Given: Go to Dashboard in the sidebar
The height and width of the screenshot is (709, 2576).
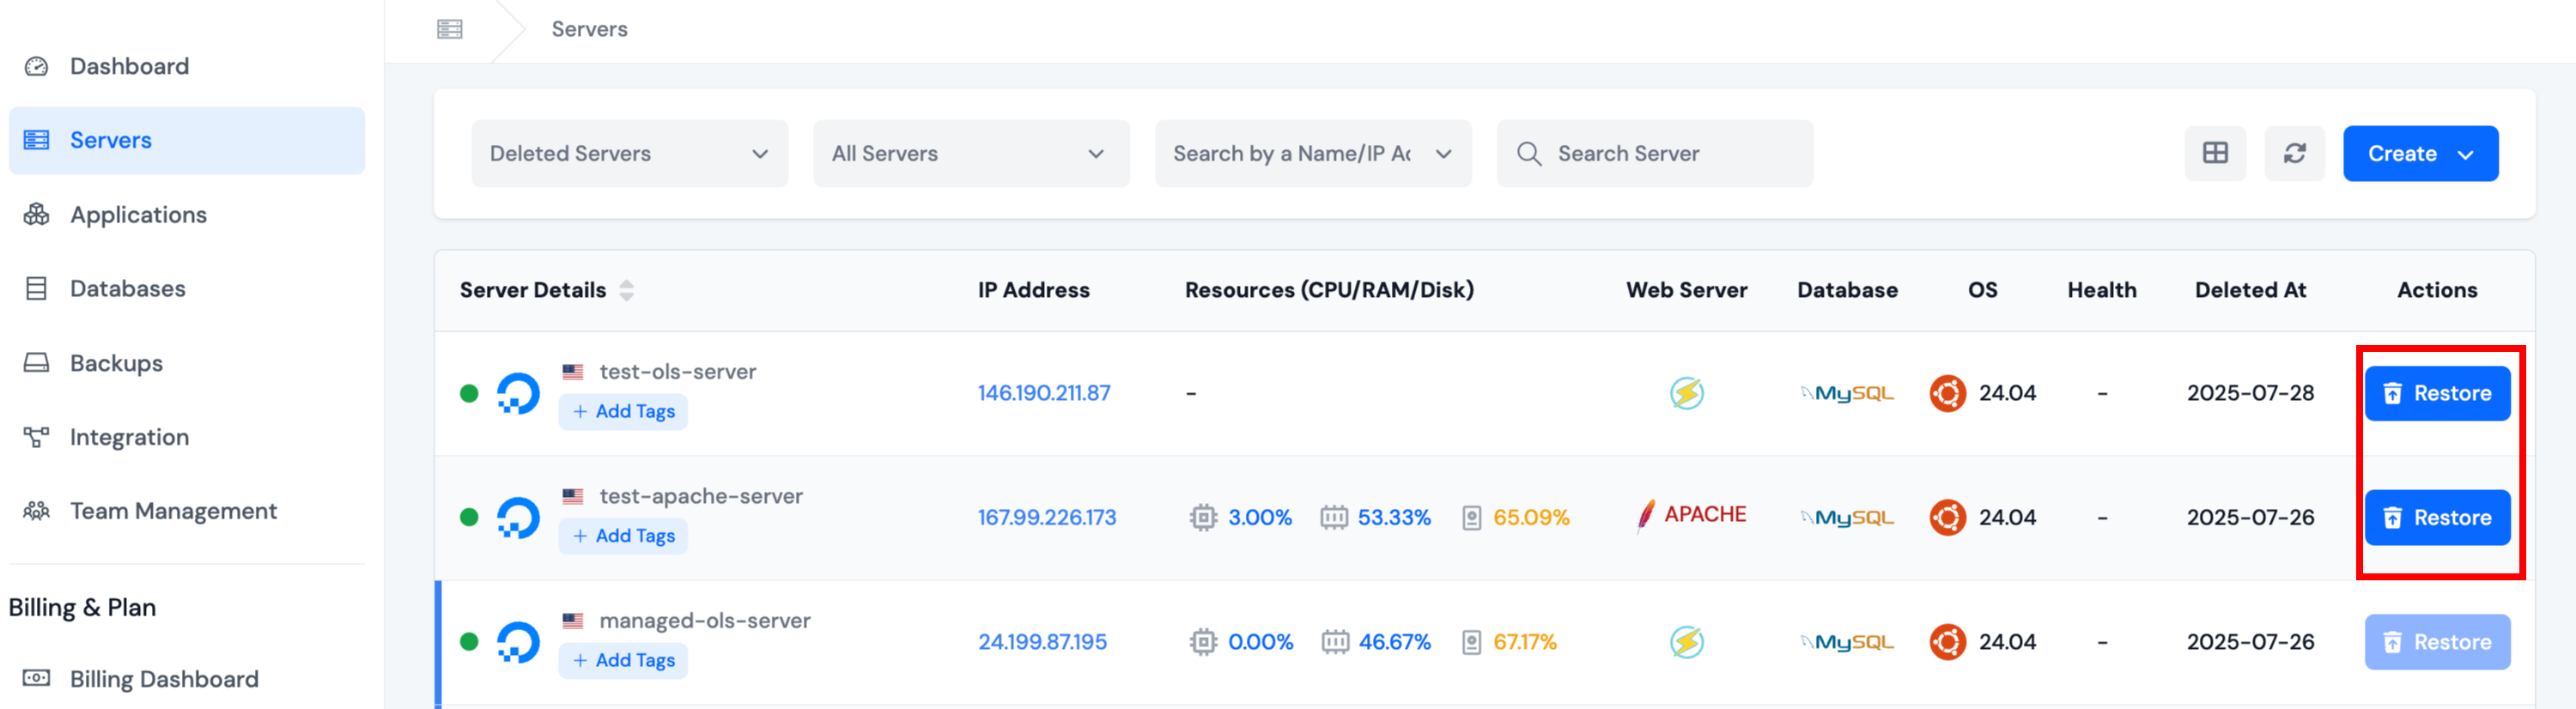Looking at the screenshot, I should click(129, 66).
